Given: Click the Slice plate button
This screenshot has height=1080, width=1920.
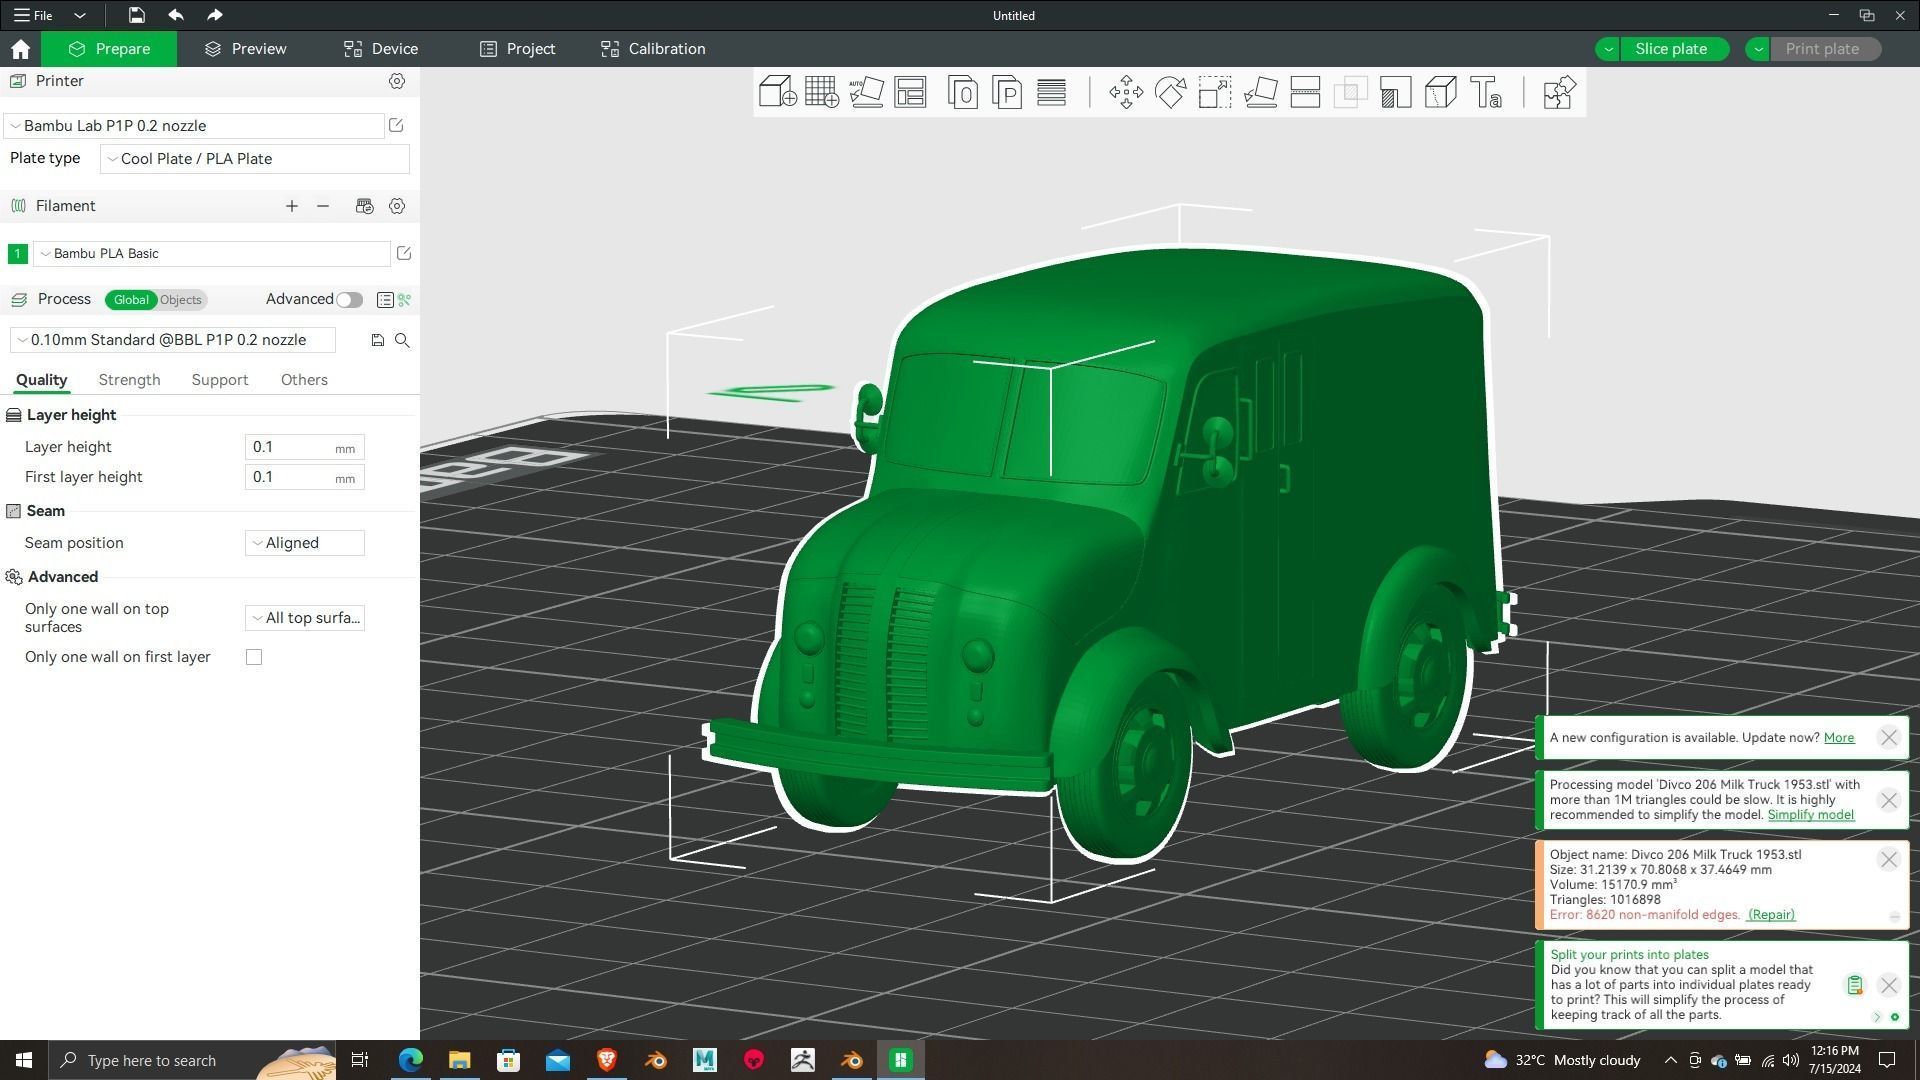Looking at the screenshot, I should (1673, 49).
